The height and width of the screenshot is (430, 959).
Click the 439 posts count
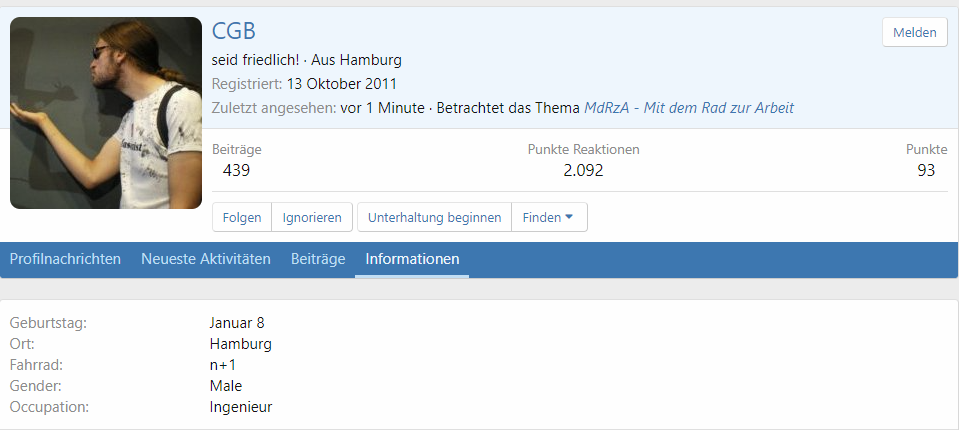pos(236,170)
